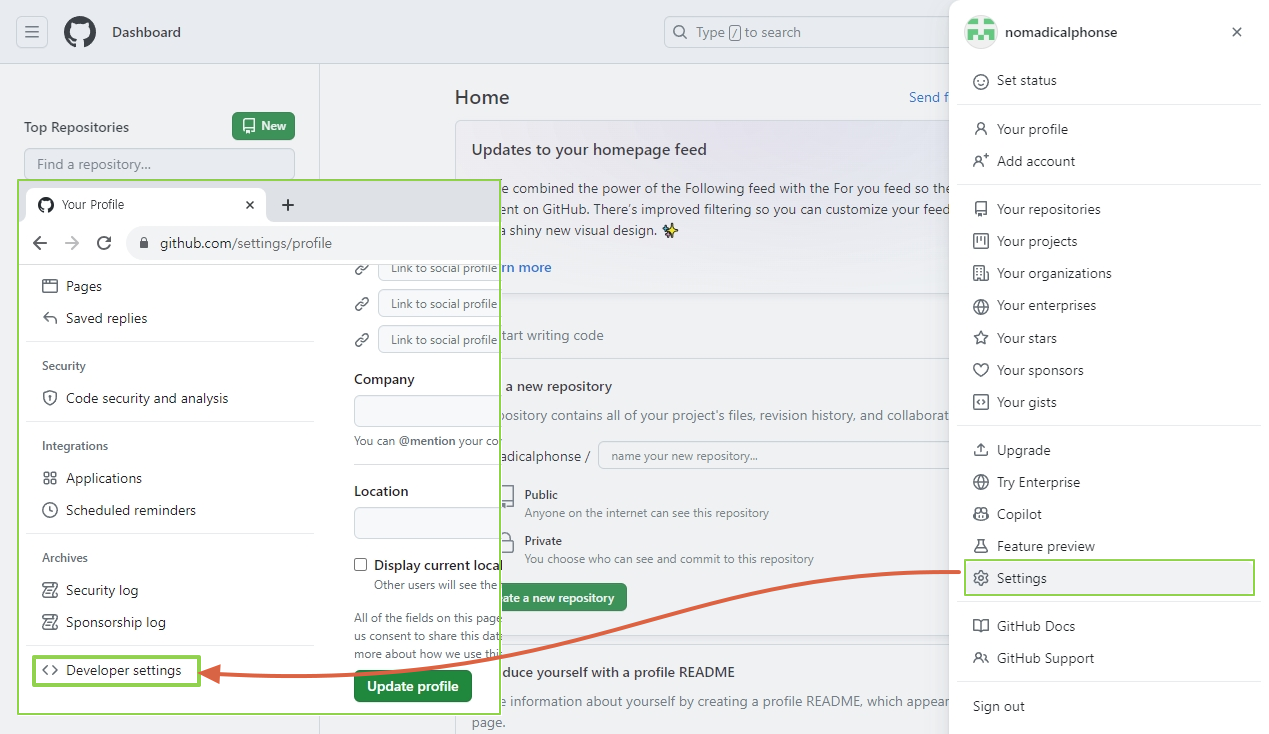Click the name your new repository field
The height and width of the screenshot is (734, 1269).
[773, 456]
